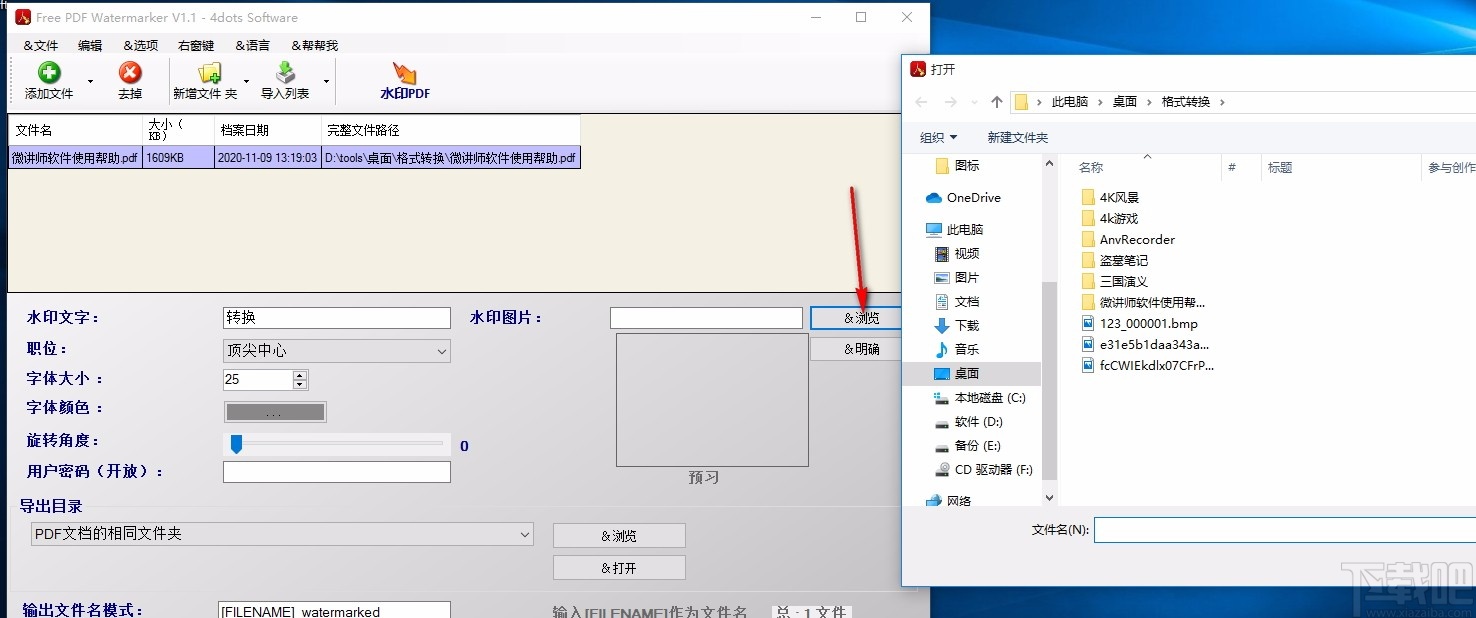Click the watermark image path field
1476x618 pixels.
tap(706, 318)
